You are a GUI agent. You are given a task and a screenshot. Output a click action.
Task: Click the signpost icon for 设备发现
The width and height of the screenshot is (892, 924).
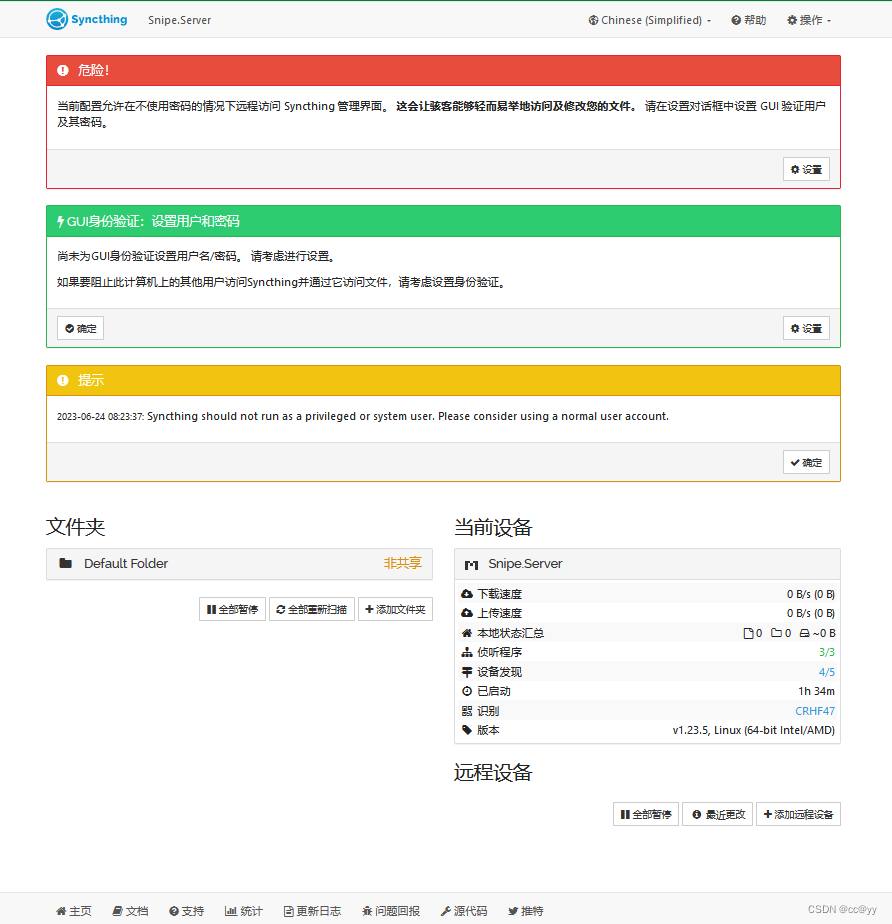467,672
